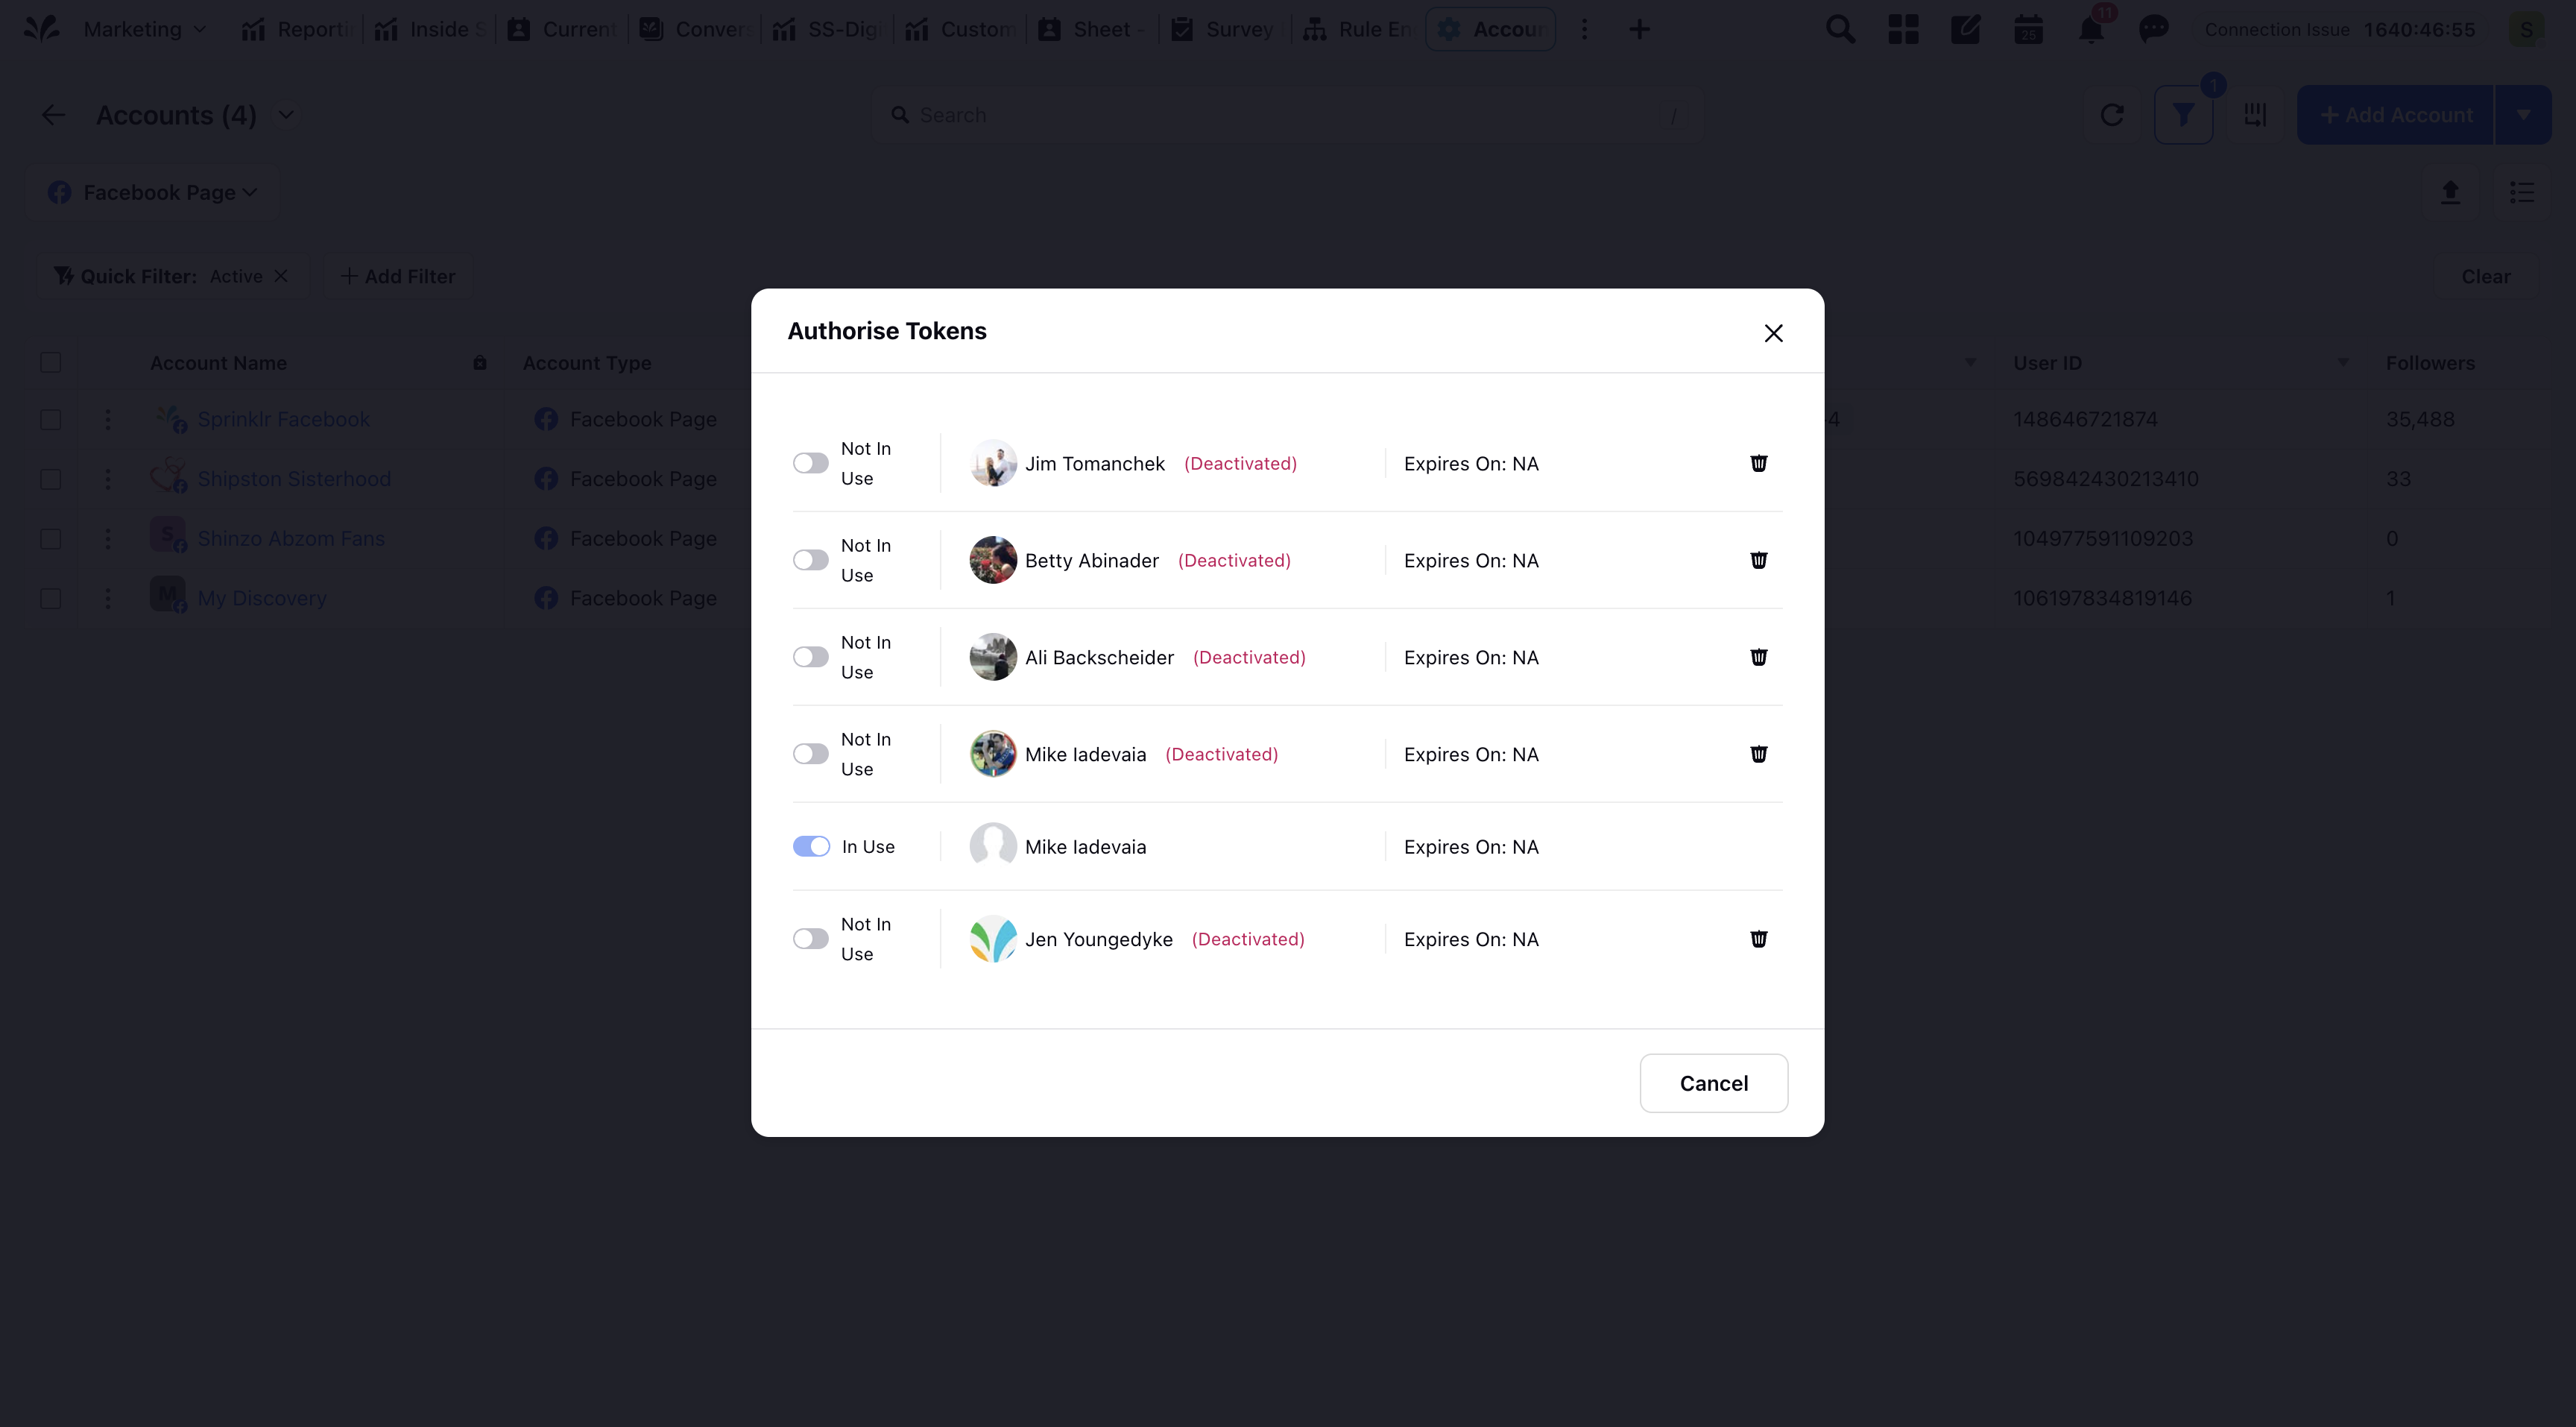Open row menu for My Discovery

click(108, 599)
